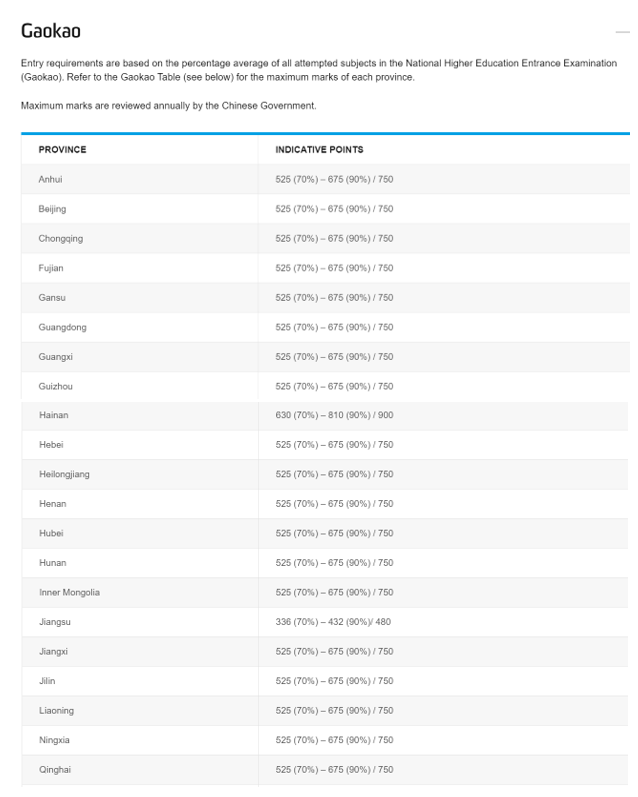Click the Anhui province row
Image resolution: width=638 pixels, height=797 pixels.
click(325, 179)
